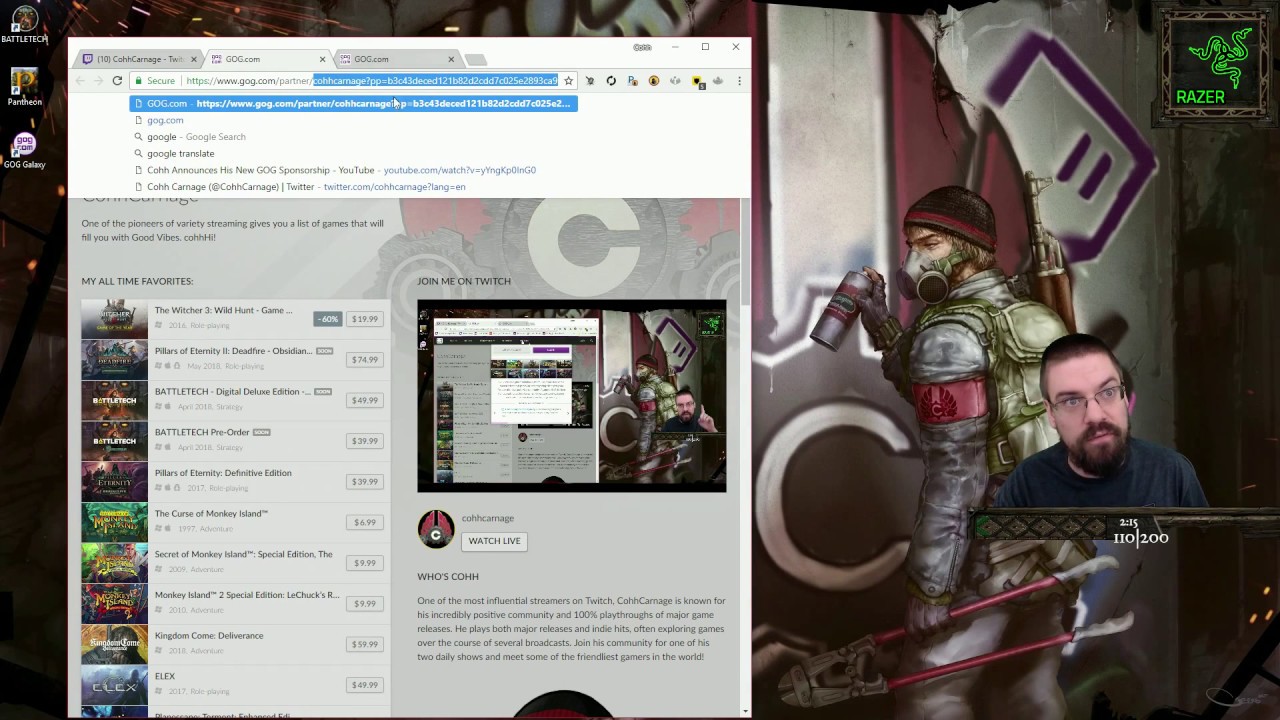The height and width of the screenshot is (720, 1280).
Task: Click the yellow badge extension icon
Action: coord(698,82)
